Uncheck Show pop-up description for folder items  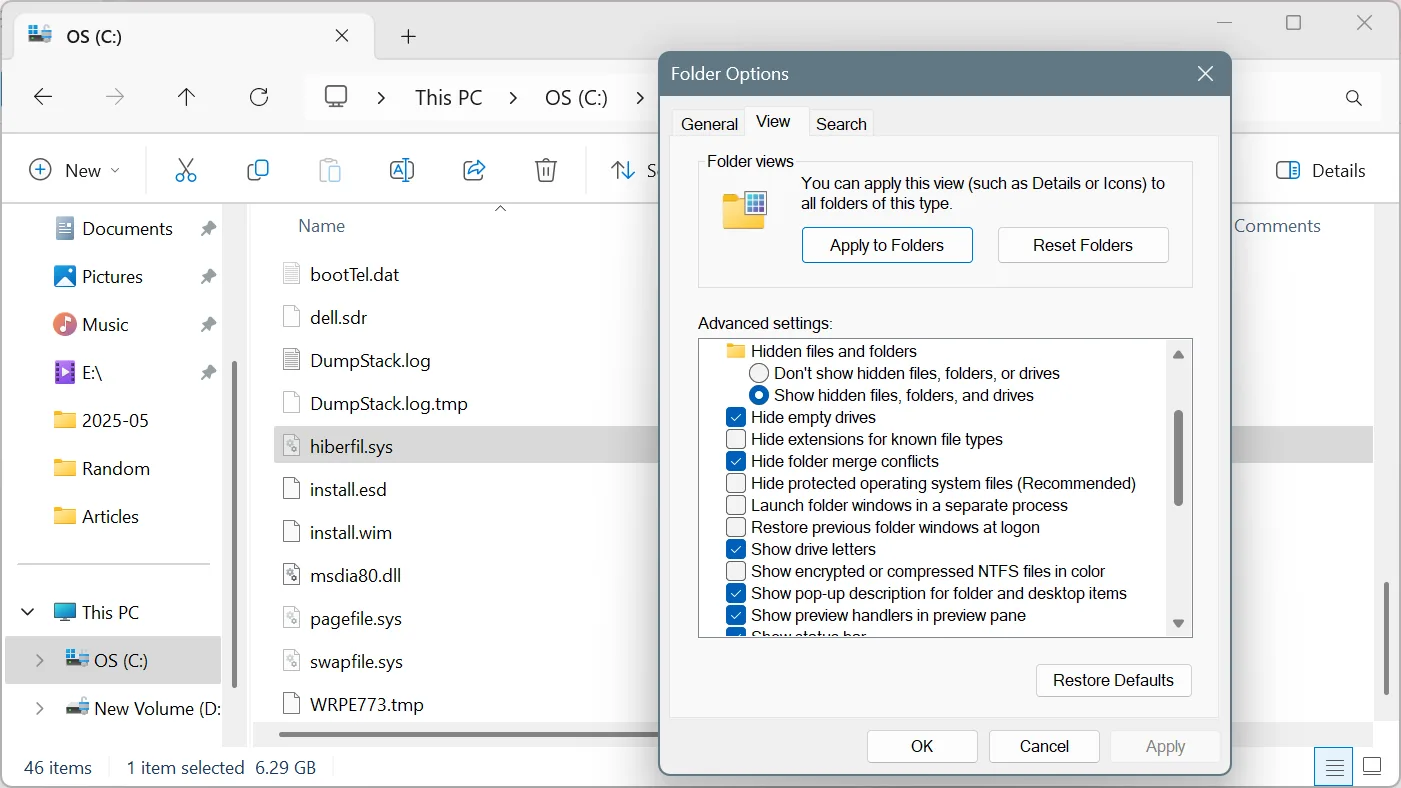[736, 593]
